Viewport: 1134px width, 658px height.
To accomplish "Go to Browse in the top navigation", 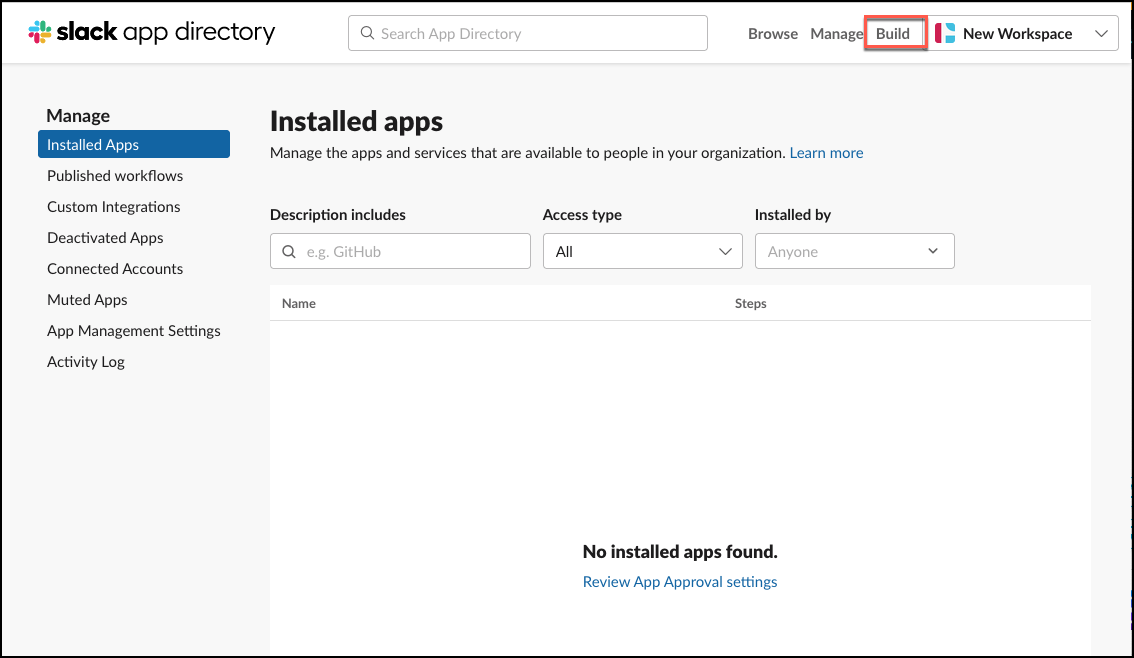I will (x=772, y=33).
